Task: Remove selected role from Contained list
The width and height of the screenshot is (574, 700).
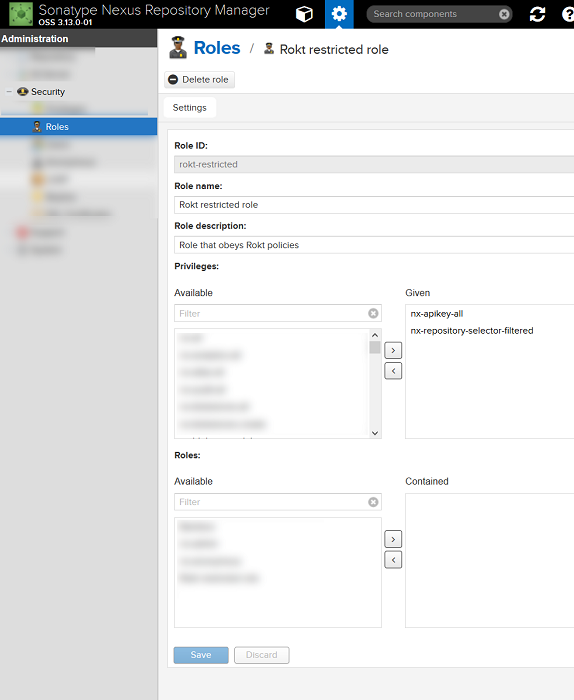Action: (x=393, y=560)
